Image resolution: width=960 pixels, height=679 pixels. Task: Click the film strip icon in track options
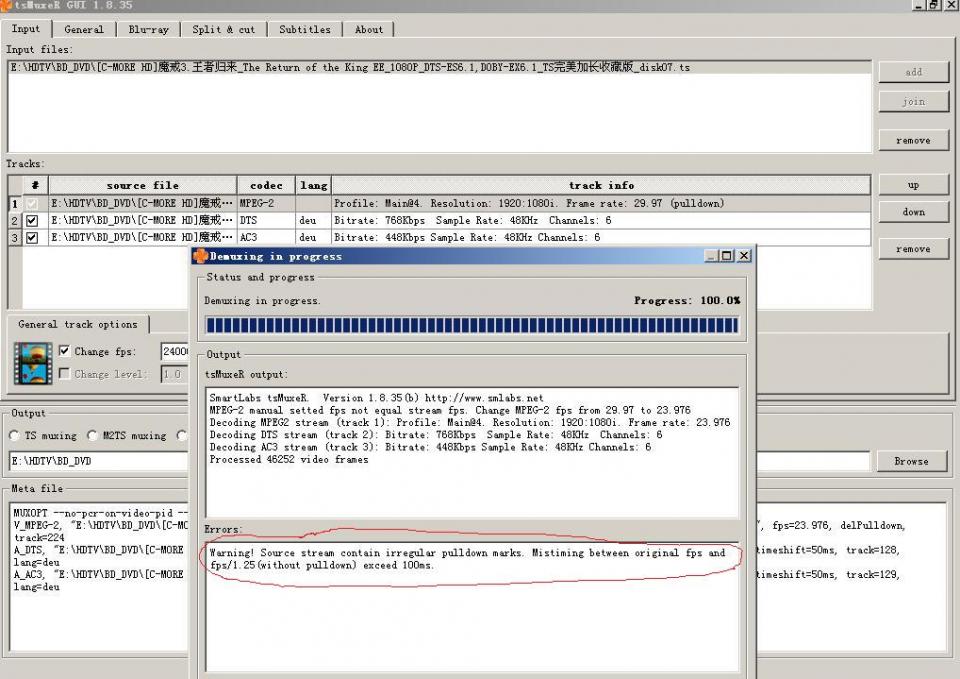coord(32,363)
